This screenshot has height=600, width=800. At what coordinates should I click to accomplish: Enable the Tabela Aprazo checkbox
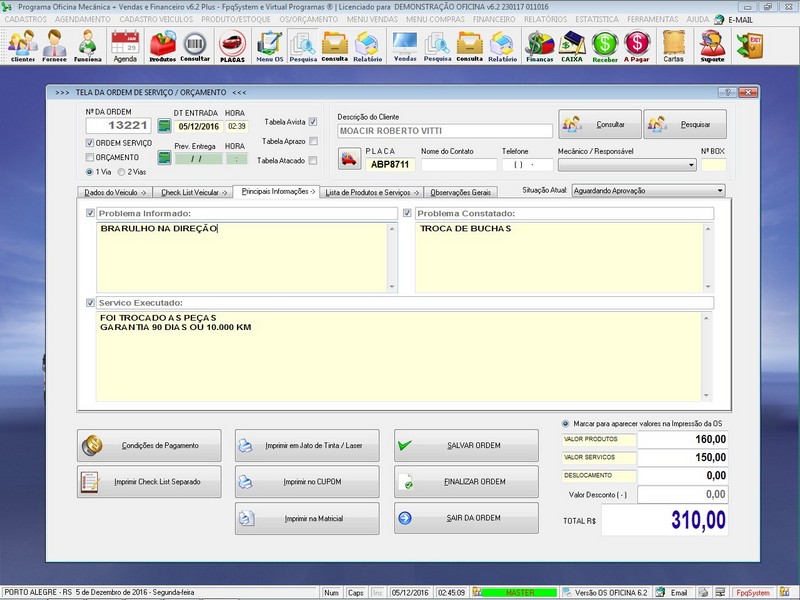[313, 141]
